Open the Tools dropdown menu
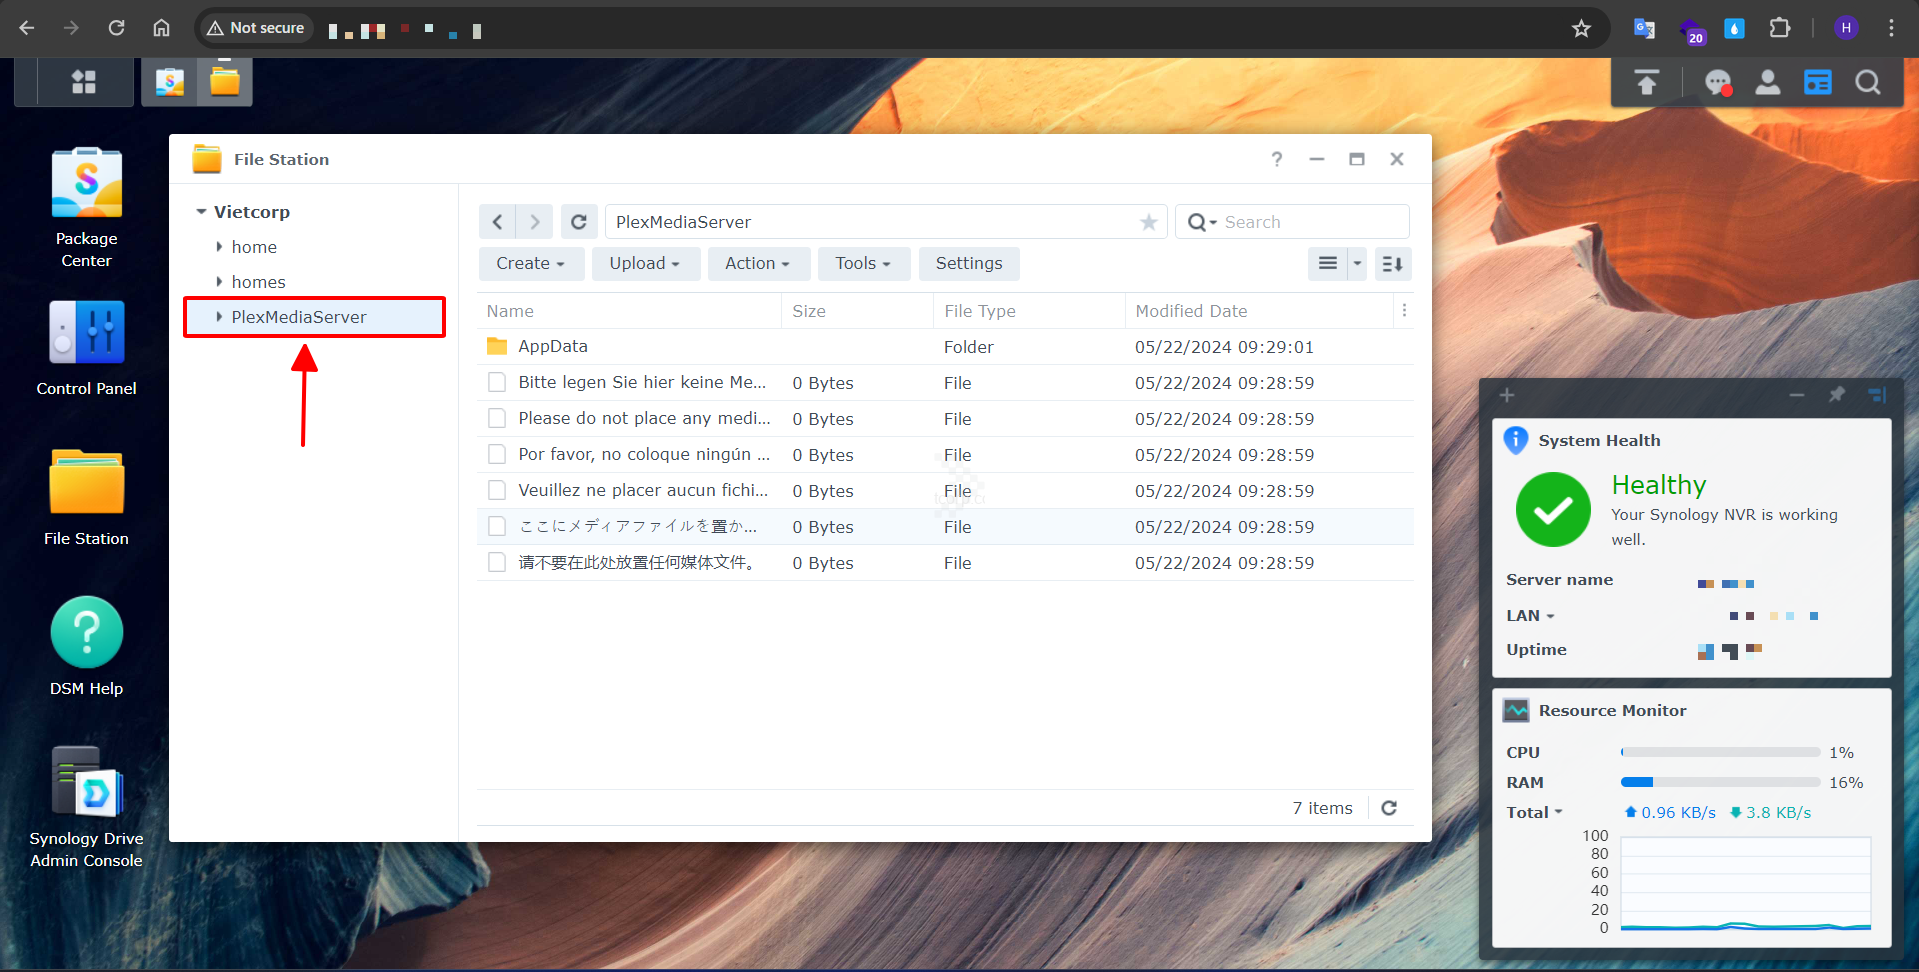The height and width of the screenshot is (972, 1919). (x=863, y=264)
